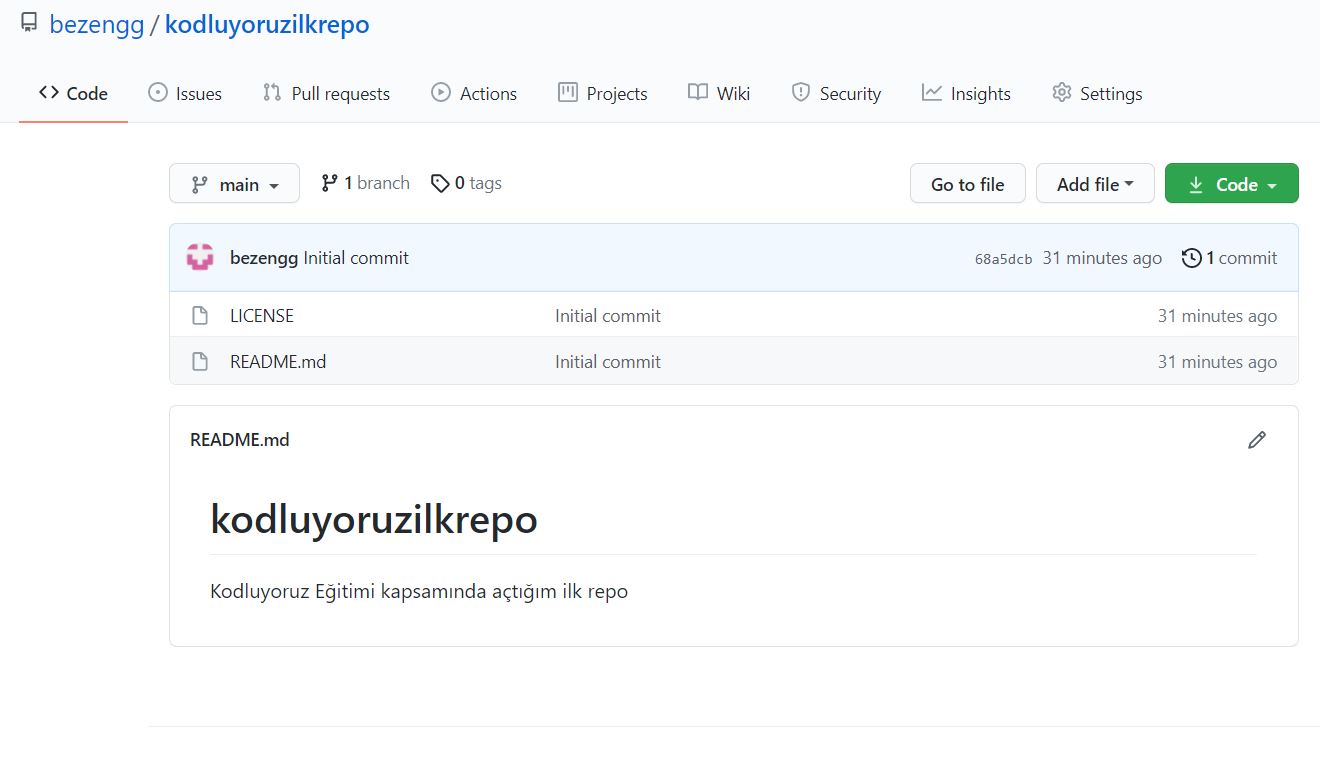Open commit hash 68a5dcb

(x=1003, y=259)
